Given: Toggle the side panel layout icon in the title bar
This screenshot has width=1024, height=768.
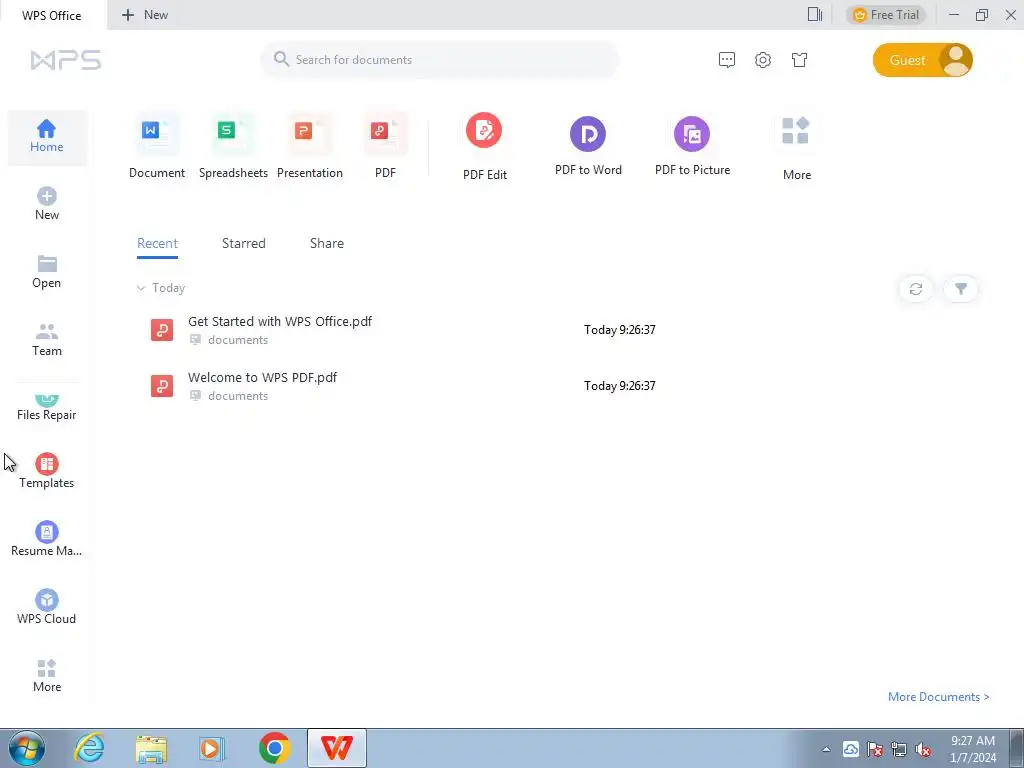Looking at the screenshot, I should pyautogui.click(x=814, y=14).
